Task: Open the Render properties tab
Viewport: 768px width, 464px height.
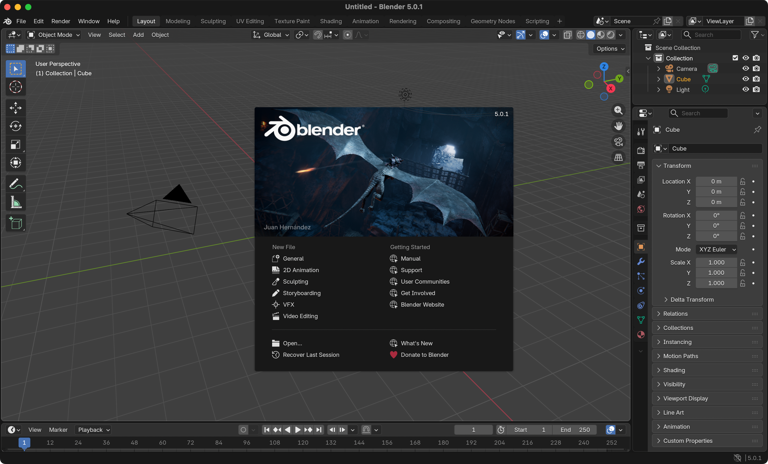Action: 641,150
